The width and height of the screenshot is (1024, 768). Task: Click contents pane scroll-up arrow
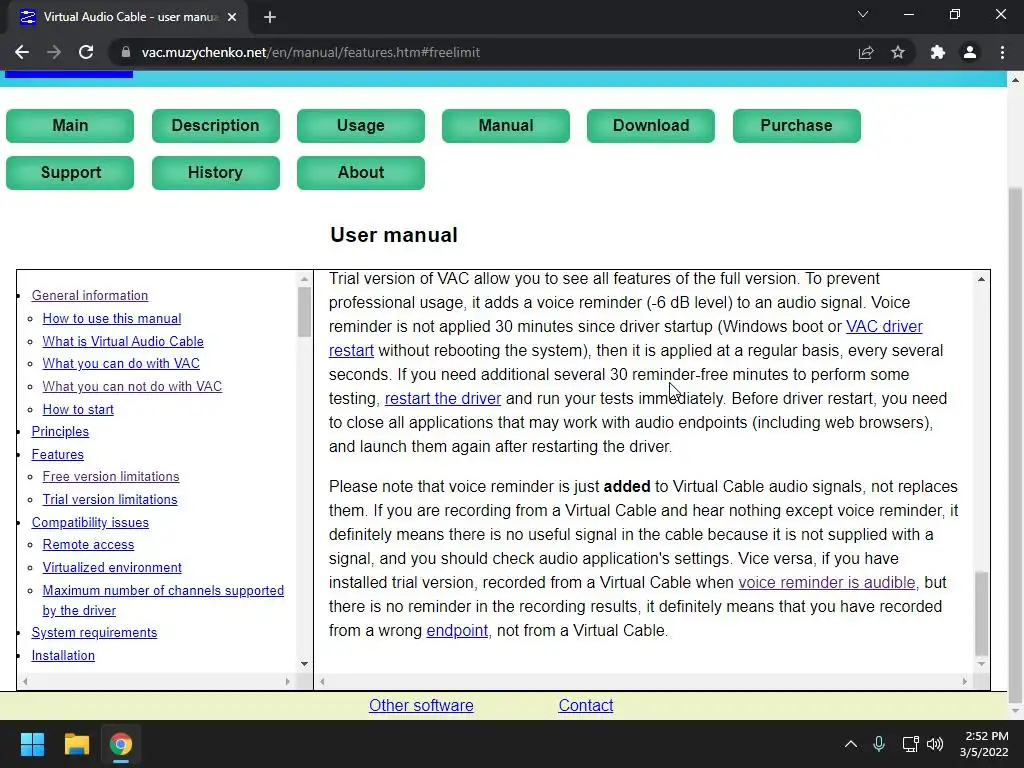pyautogui.click(x=304, y=279)
